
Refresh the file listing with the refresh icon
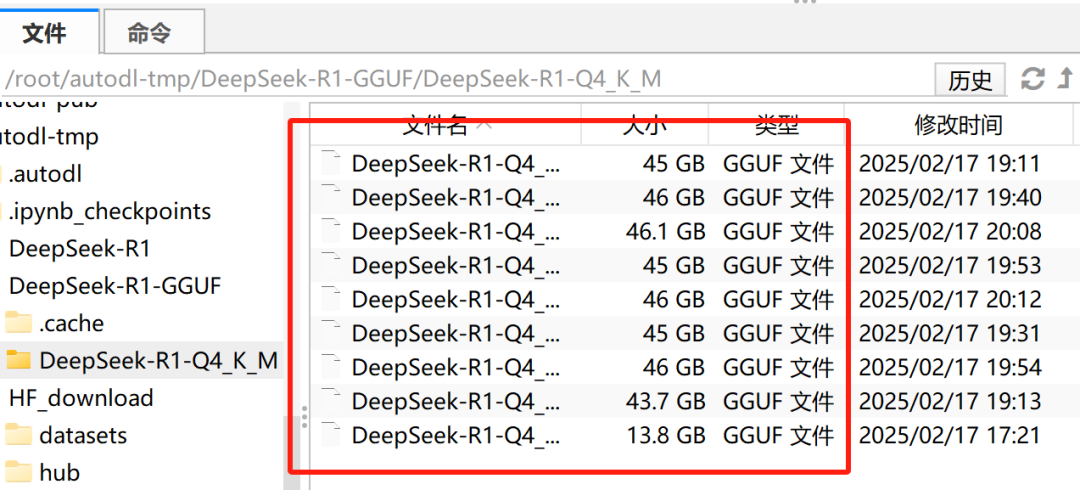[x=1032, y=78]
